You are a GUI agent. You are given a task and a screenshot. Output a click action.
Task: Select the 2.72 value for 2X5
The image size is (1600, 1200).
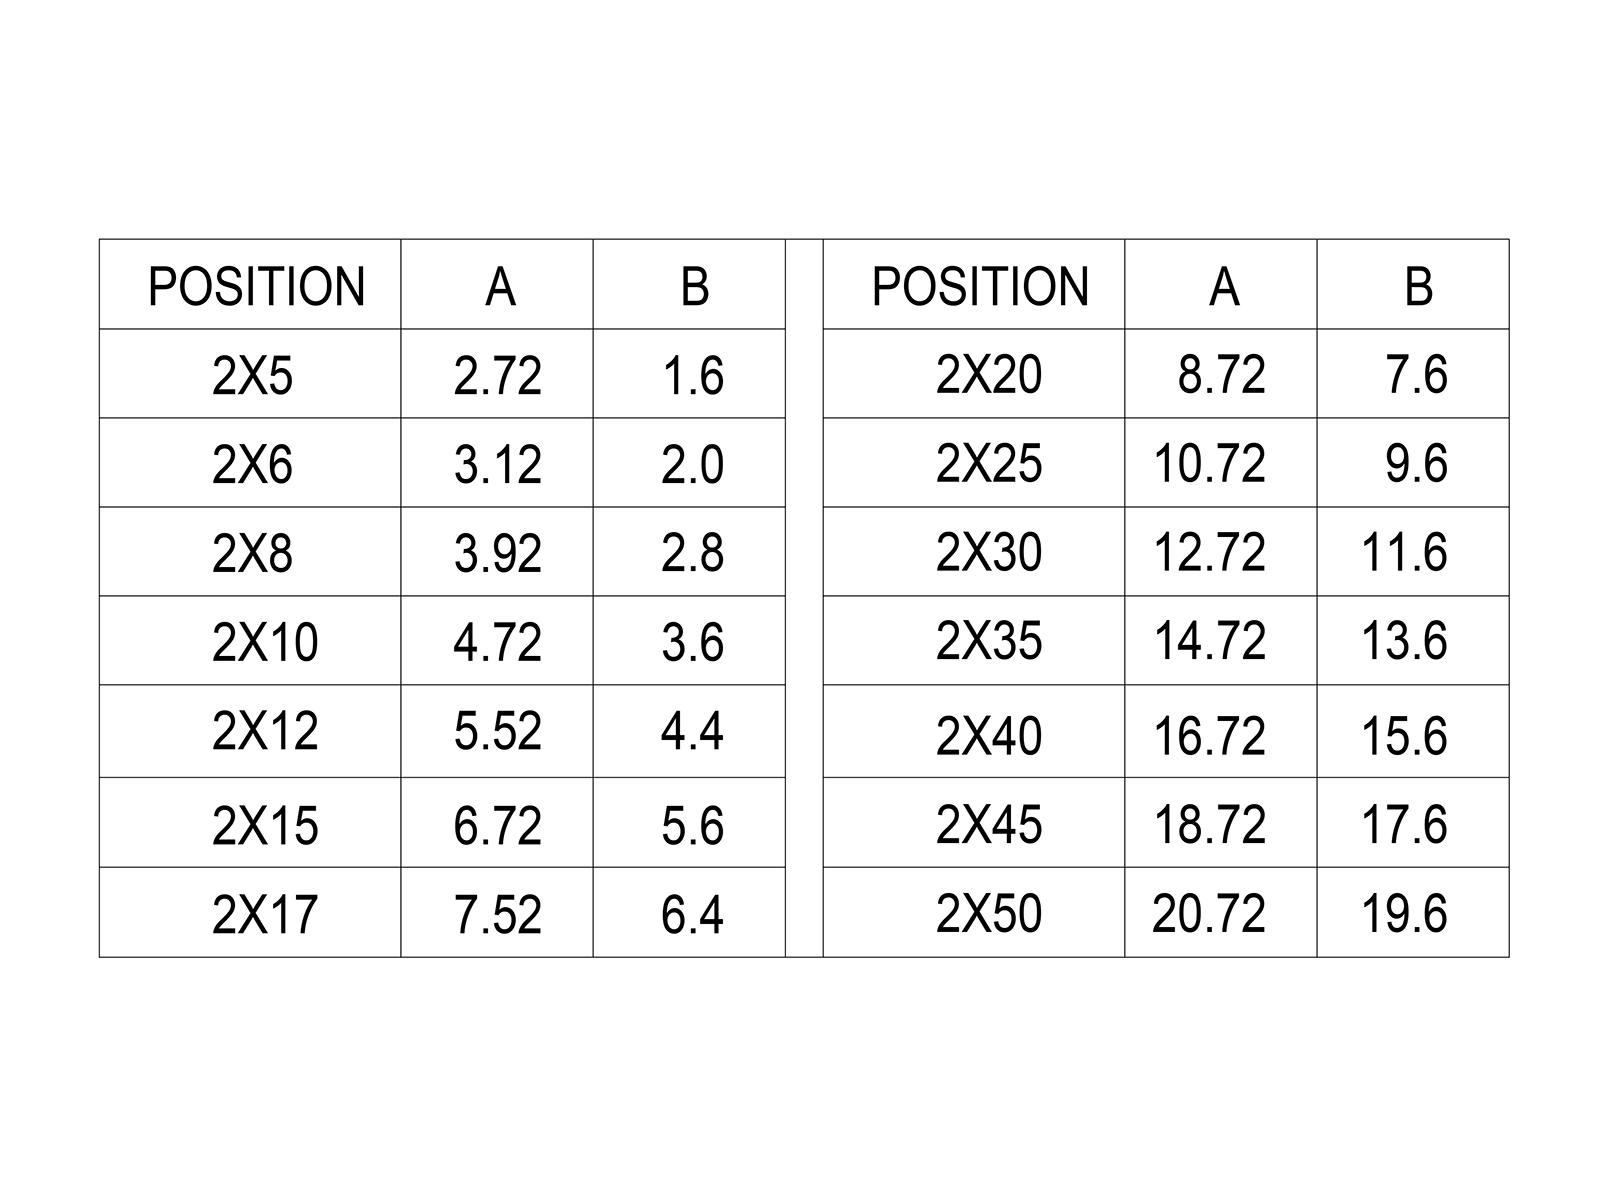(497, 377)
